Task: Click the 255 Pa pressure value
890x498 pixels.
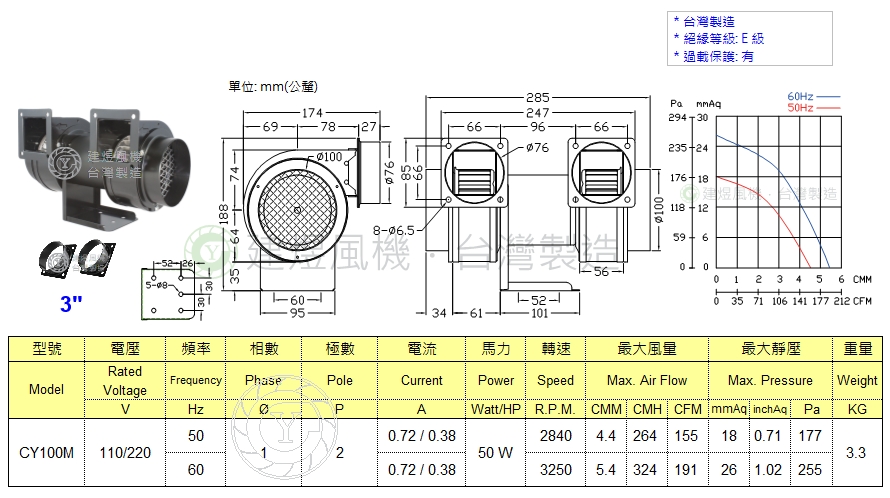Action: pyautogui.click(x=810, y=470)
